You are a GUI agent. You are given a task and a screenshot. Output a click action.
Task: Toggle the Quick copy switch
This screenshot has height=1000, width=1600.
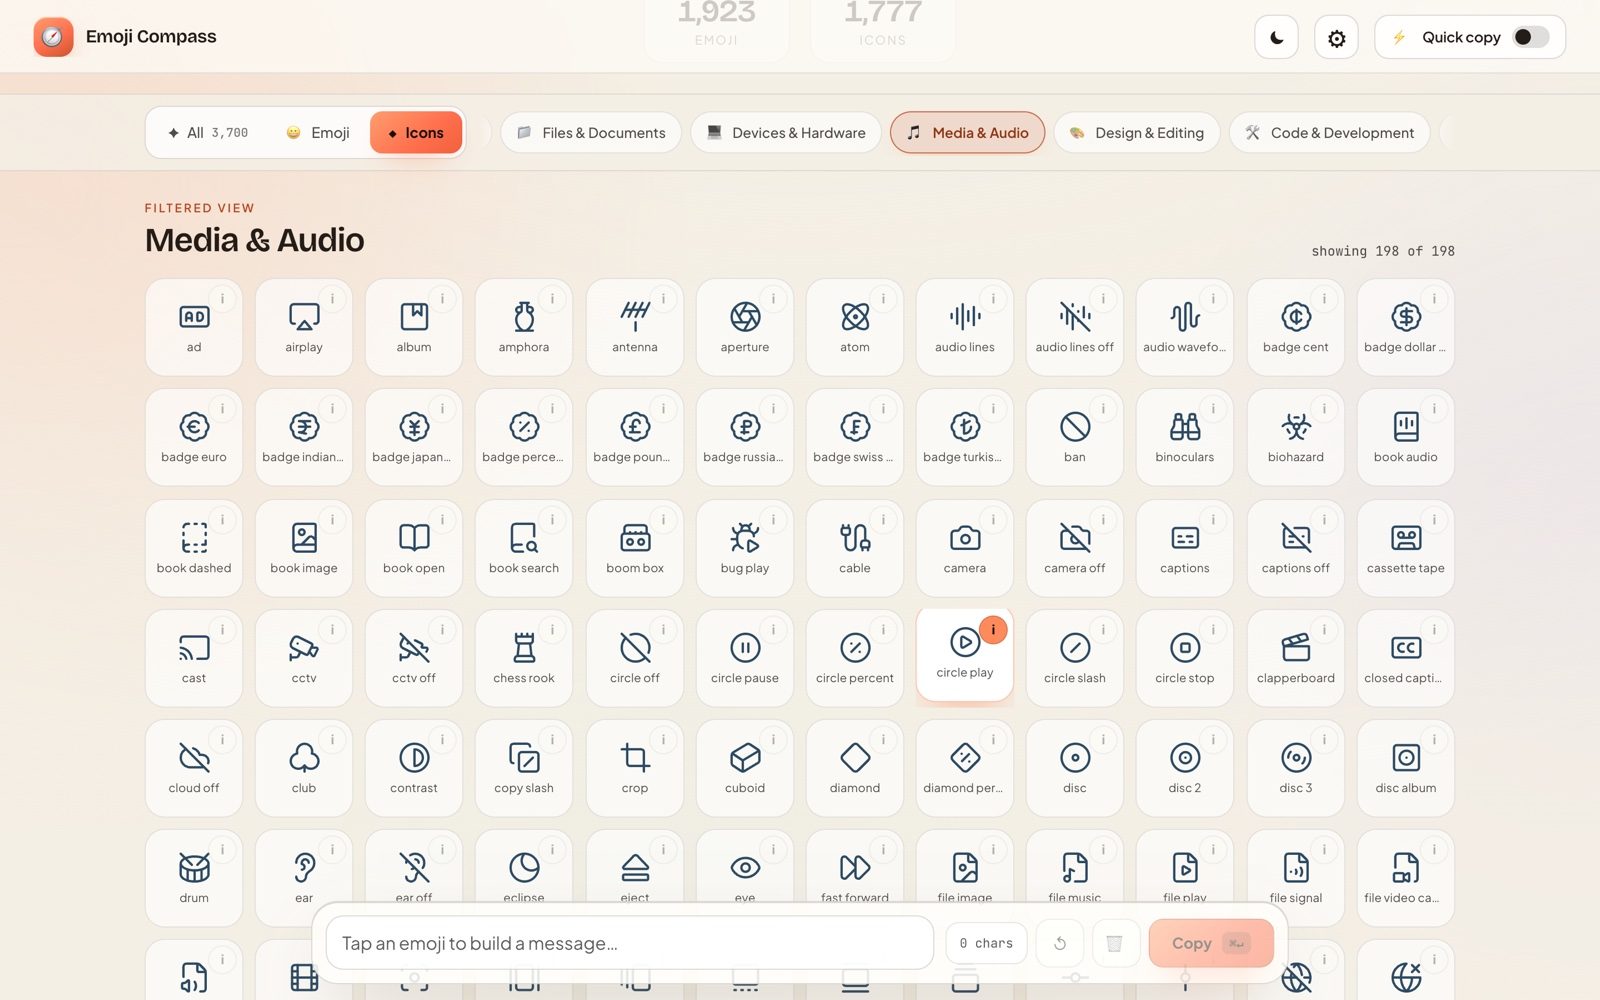tap(1531, 37)
